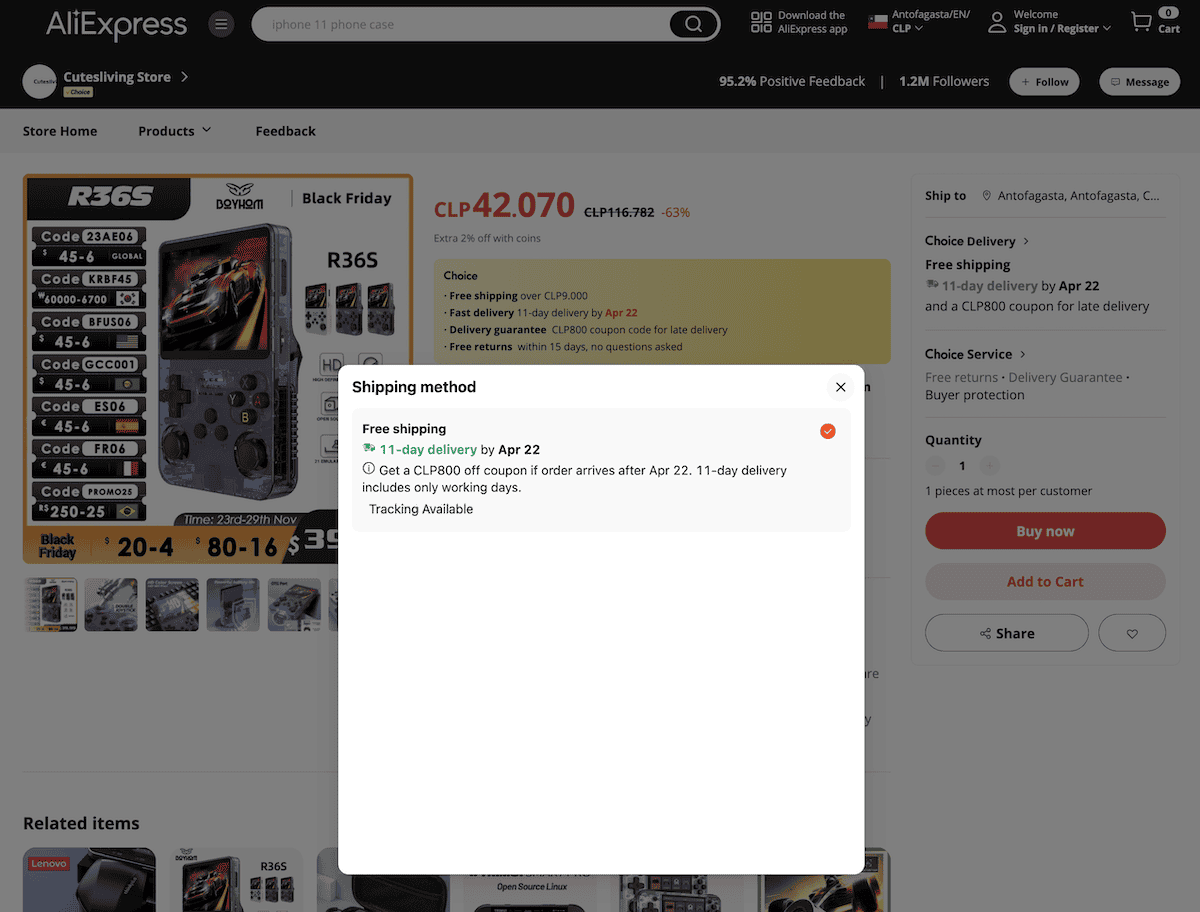Expand the Products dropdown menu
This screenshot has height=912, width=1200.
coord(174,130)
